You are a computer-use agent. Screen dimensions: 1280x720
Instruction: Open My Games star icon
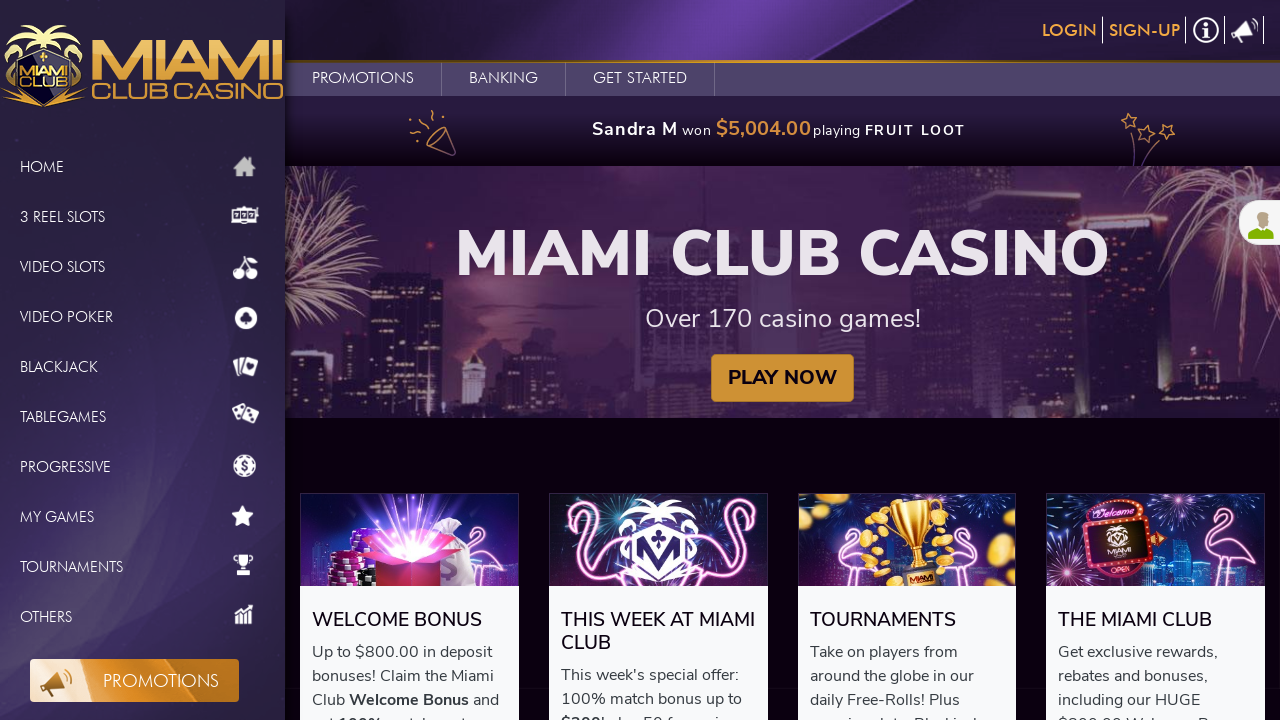(242, 516)
